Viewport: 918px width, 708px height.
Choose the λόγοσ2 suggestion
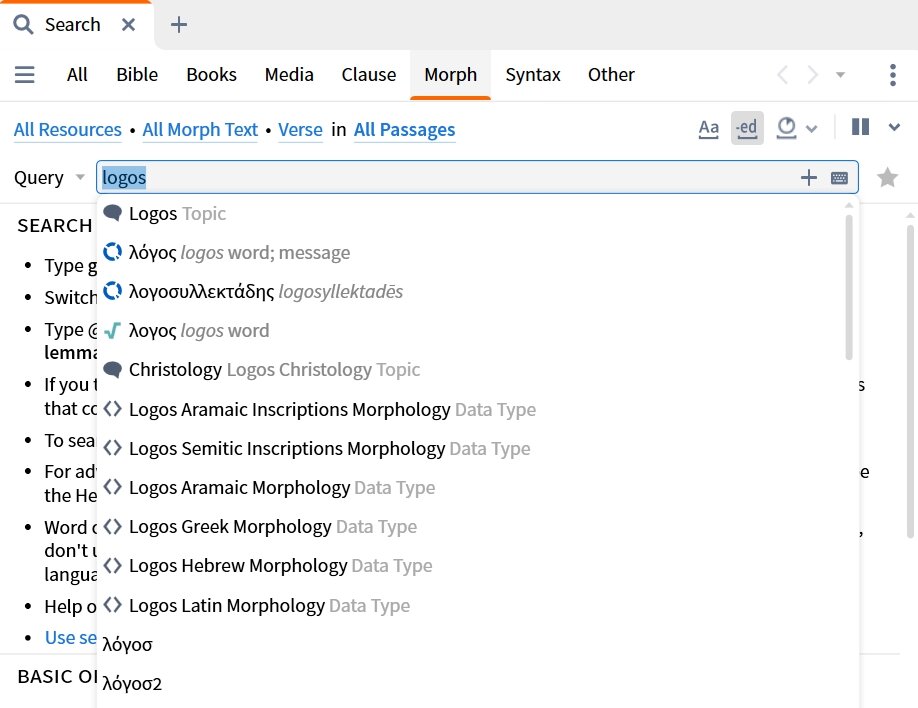click(x=472, y=684)
